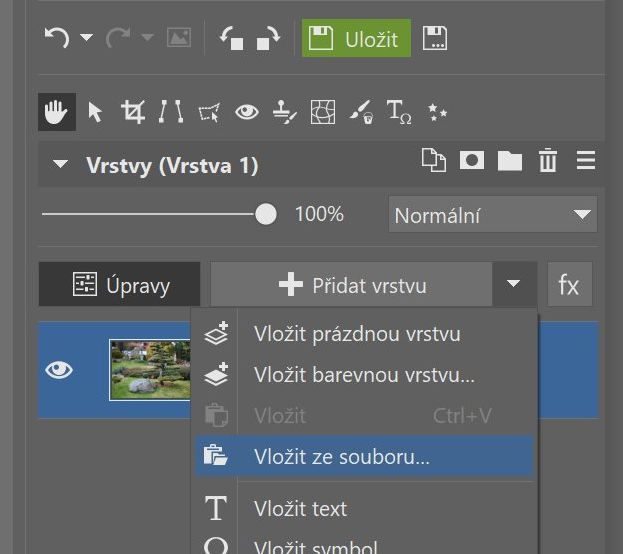
Task: Choose Vložit symbol
Action: coord(364,546)
